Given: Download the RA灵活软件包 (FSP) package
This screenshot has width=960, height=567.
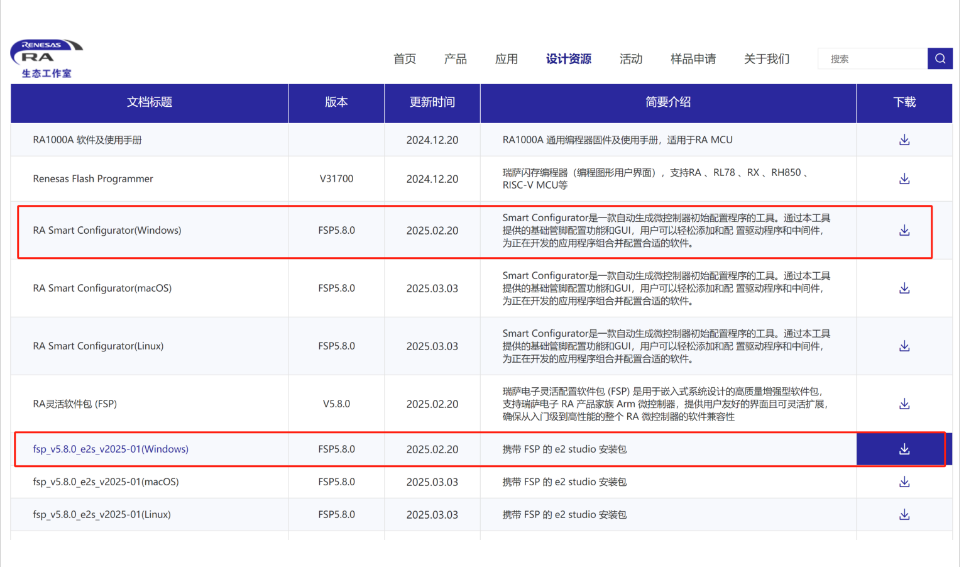Looking at the screenshot, I should (x=904, y=404).
